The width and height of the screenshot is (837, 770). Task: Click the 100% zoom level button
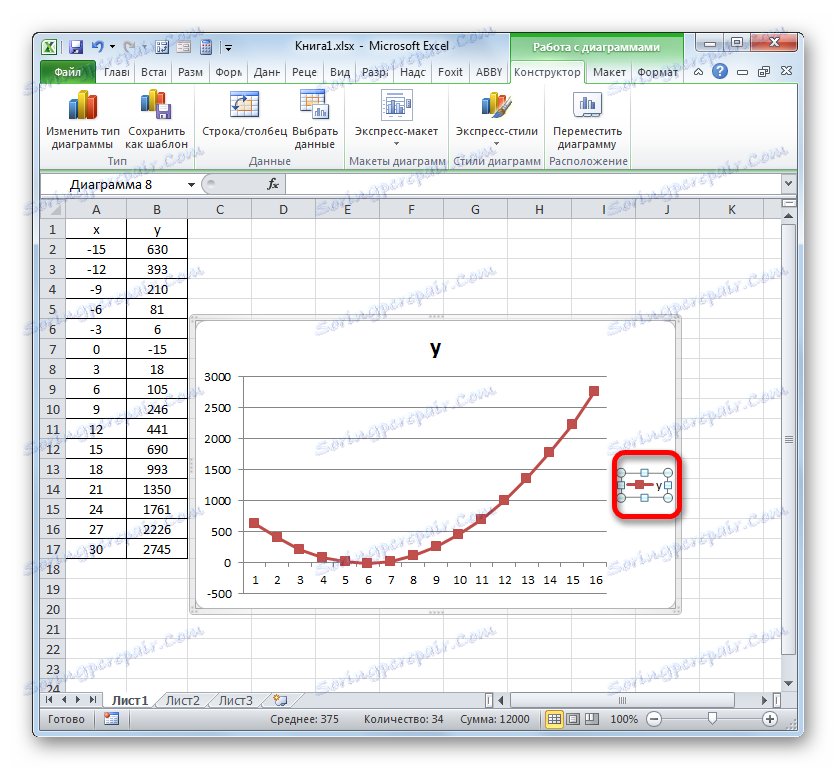(x=624, y=719)
